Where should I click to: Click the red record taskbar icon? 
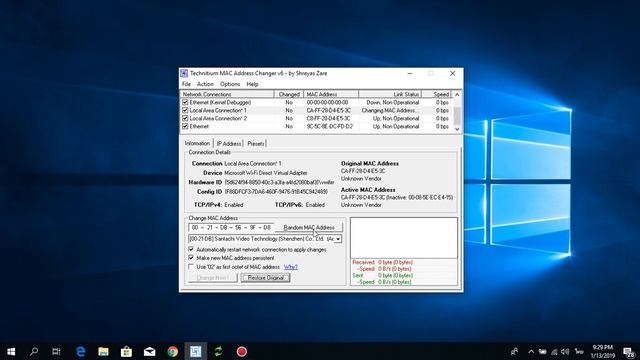(x=242, y=351)
